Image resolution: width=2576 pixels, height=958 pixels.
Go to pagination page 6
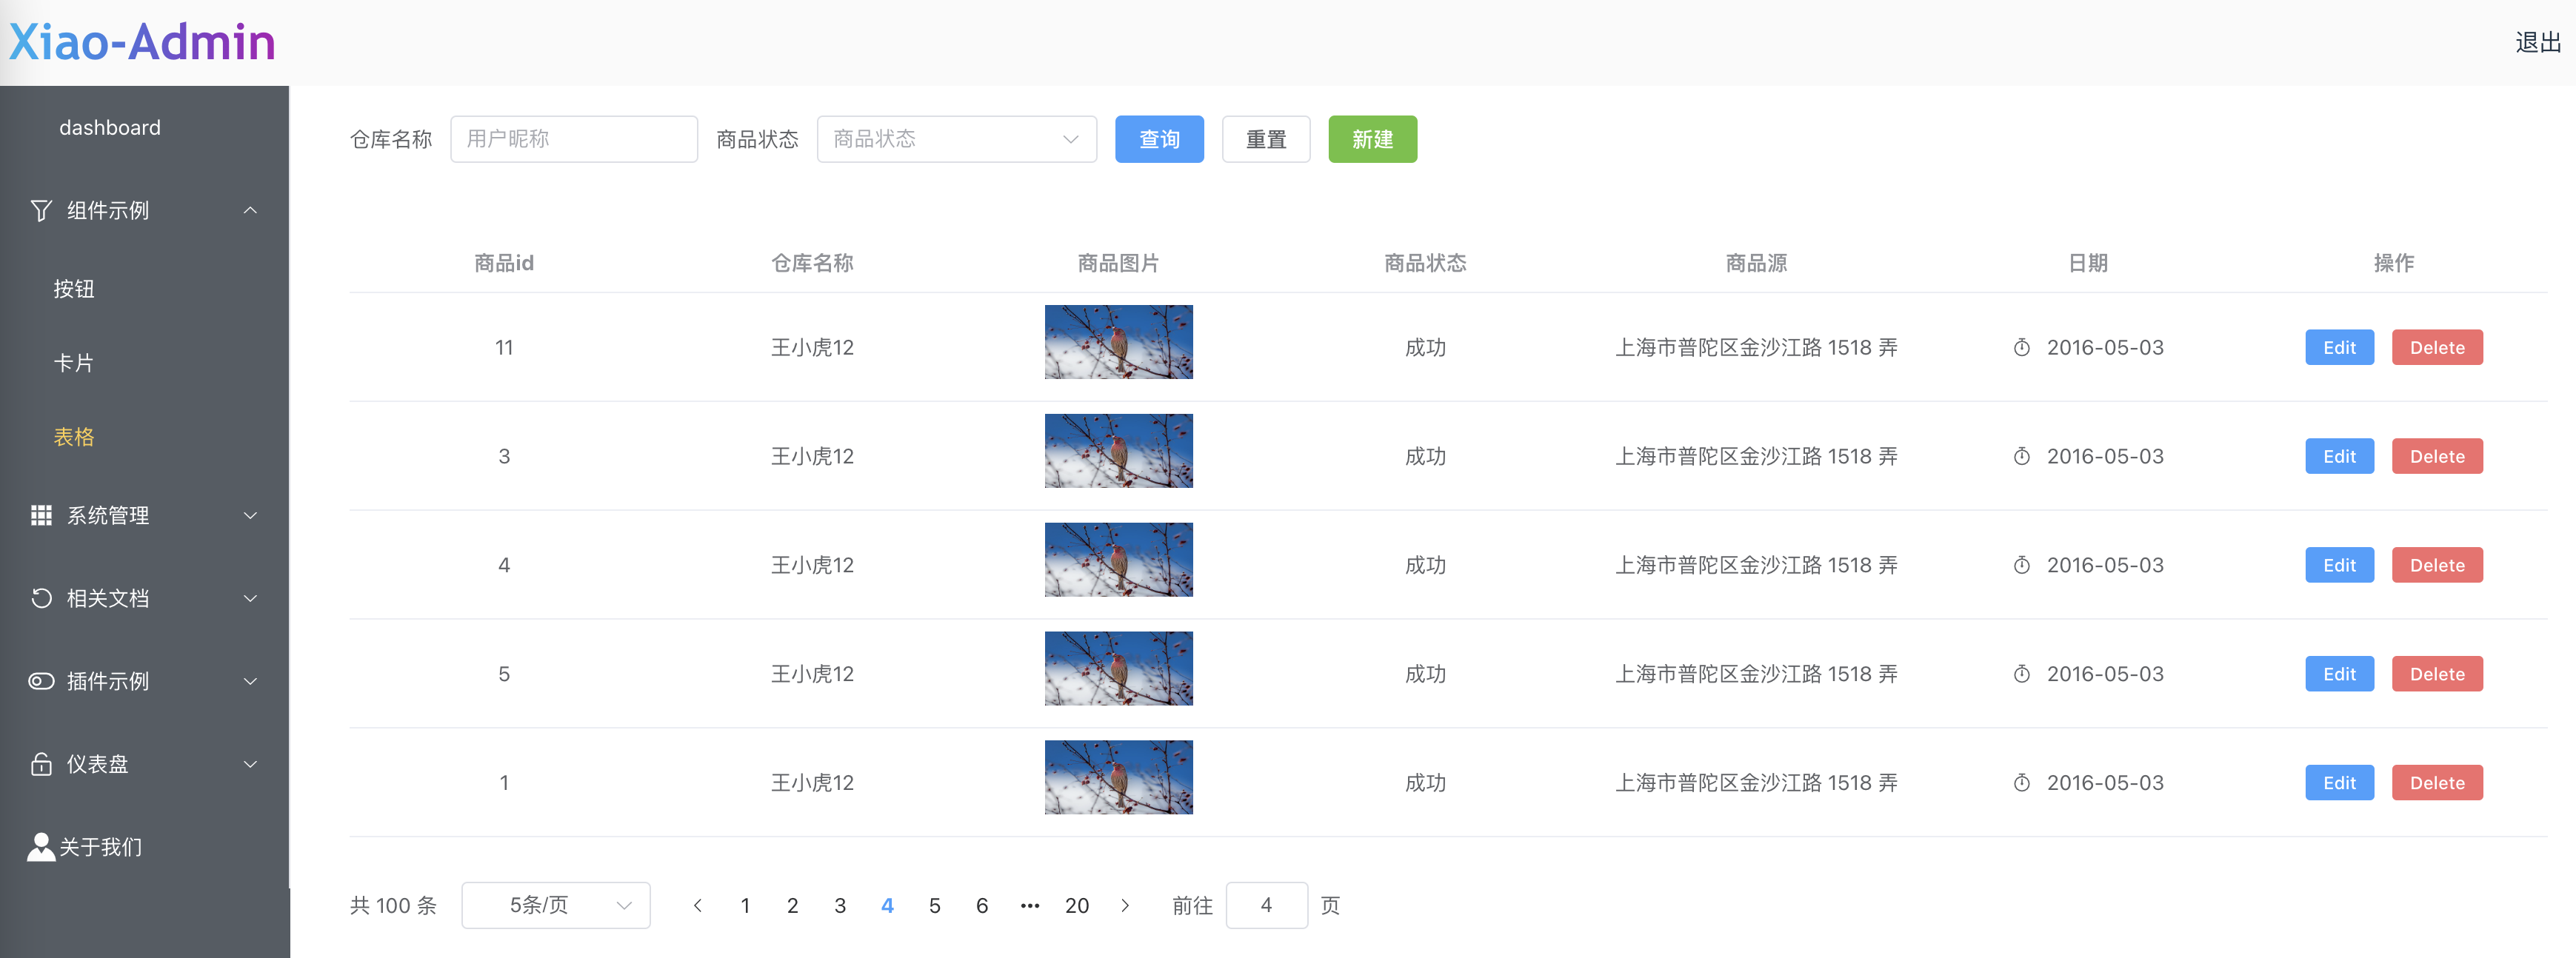tap(981, 905)
